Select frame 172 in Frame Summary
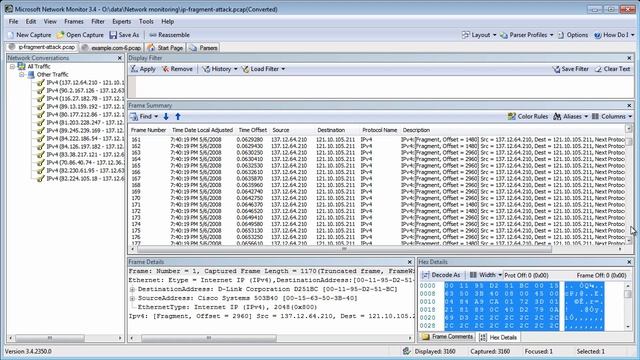640x360 pixels. [377, 211]
